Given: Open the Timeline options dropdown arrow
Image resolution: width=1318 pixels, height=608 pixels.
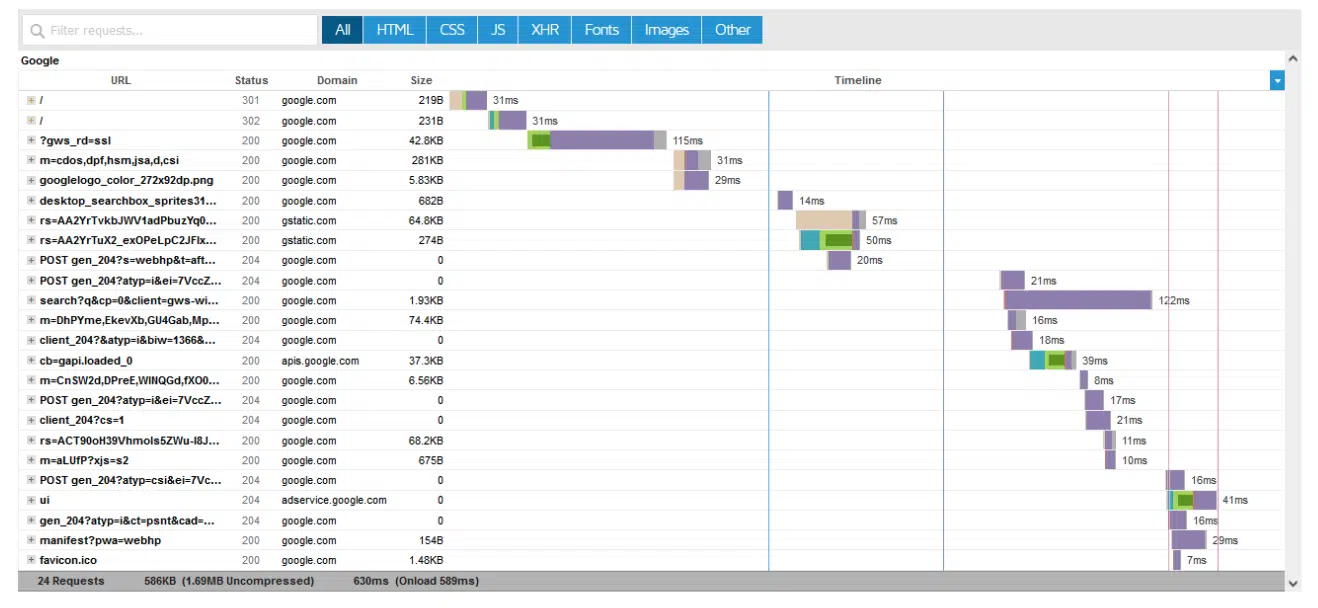Looking at the screenshot, I should click(x=1277, y=81).
